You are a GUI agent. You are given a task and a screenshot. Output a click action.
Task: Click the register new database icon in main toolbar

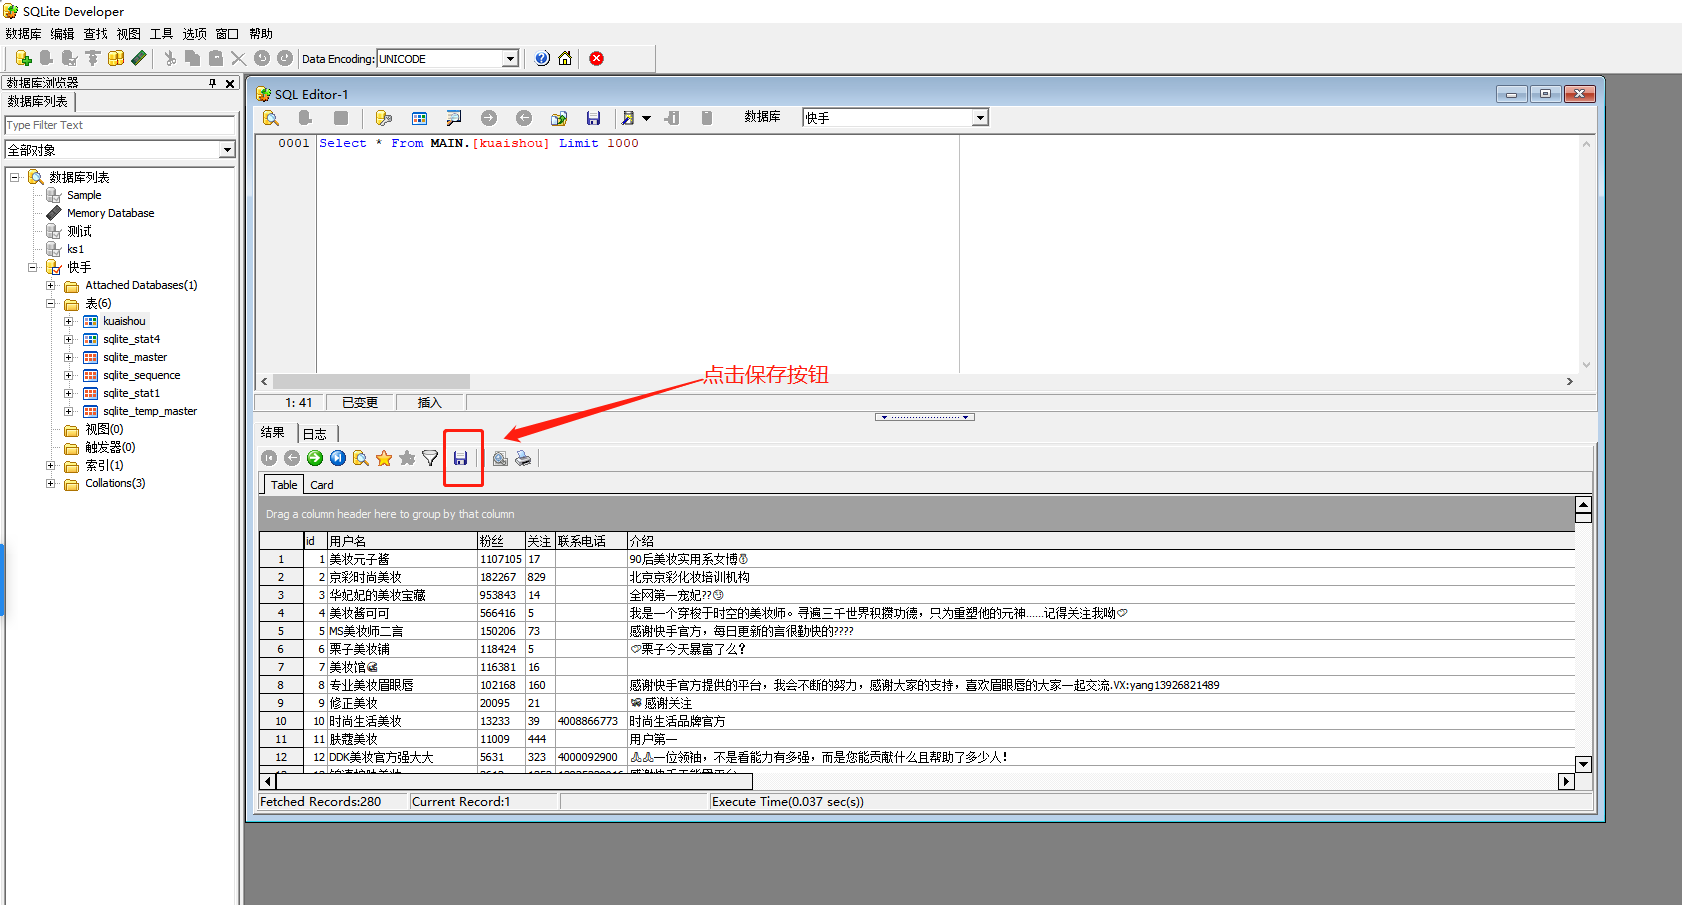tap(23, 58)
